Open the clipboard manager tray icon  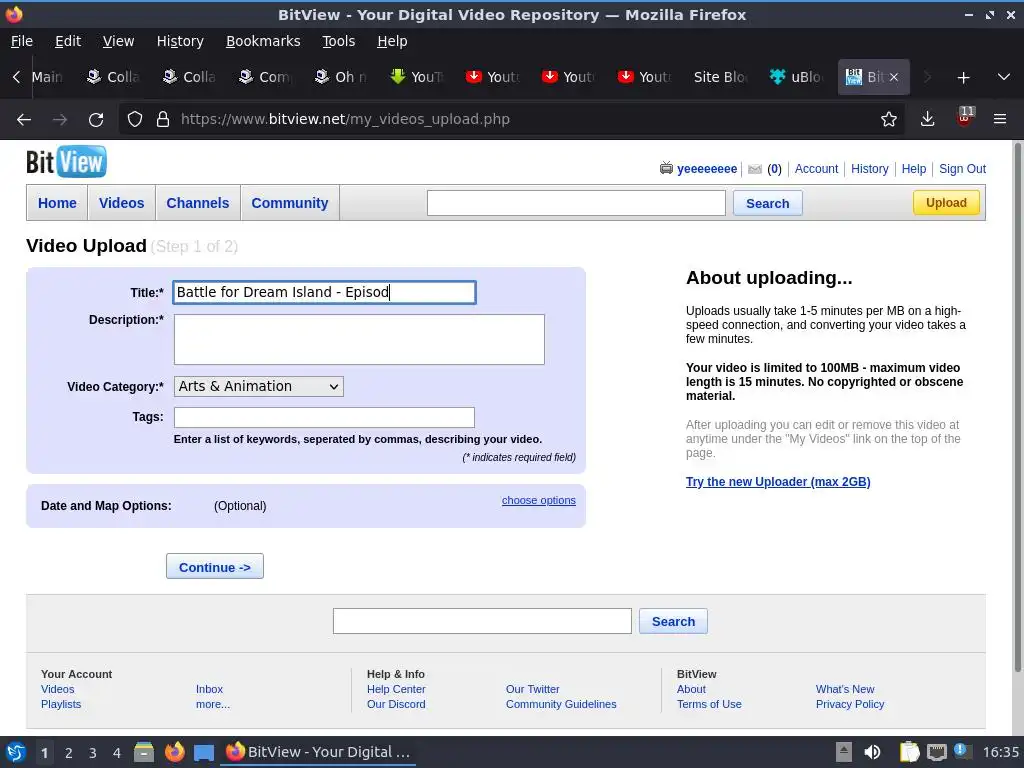(x=909, y=752)
